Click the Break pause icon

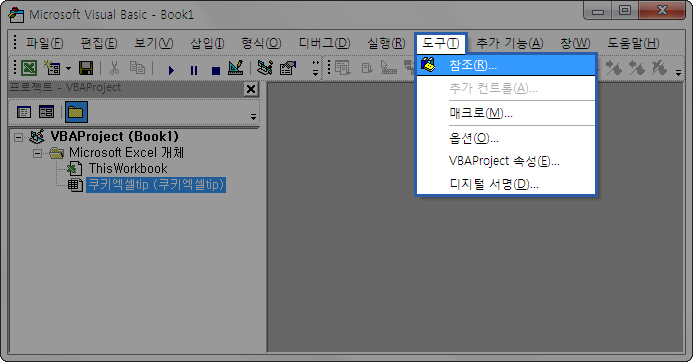coord(194,70)
